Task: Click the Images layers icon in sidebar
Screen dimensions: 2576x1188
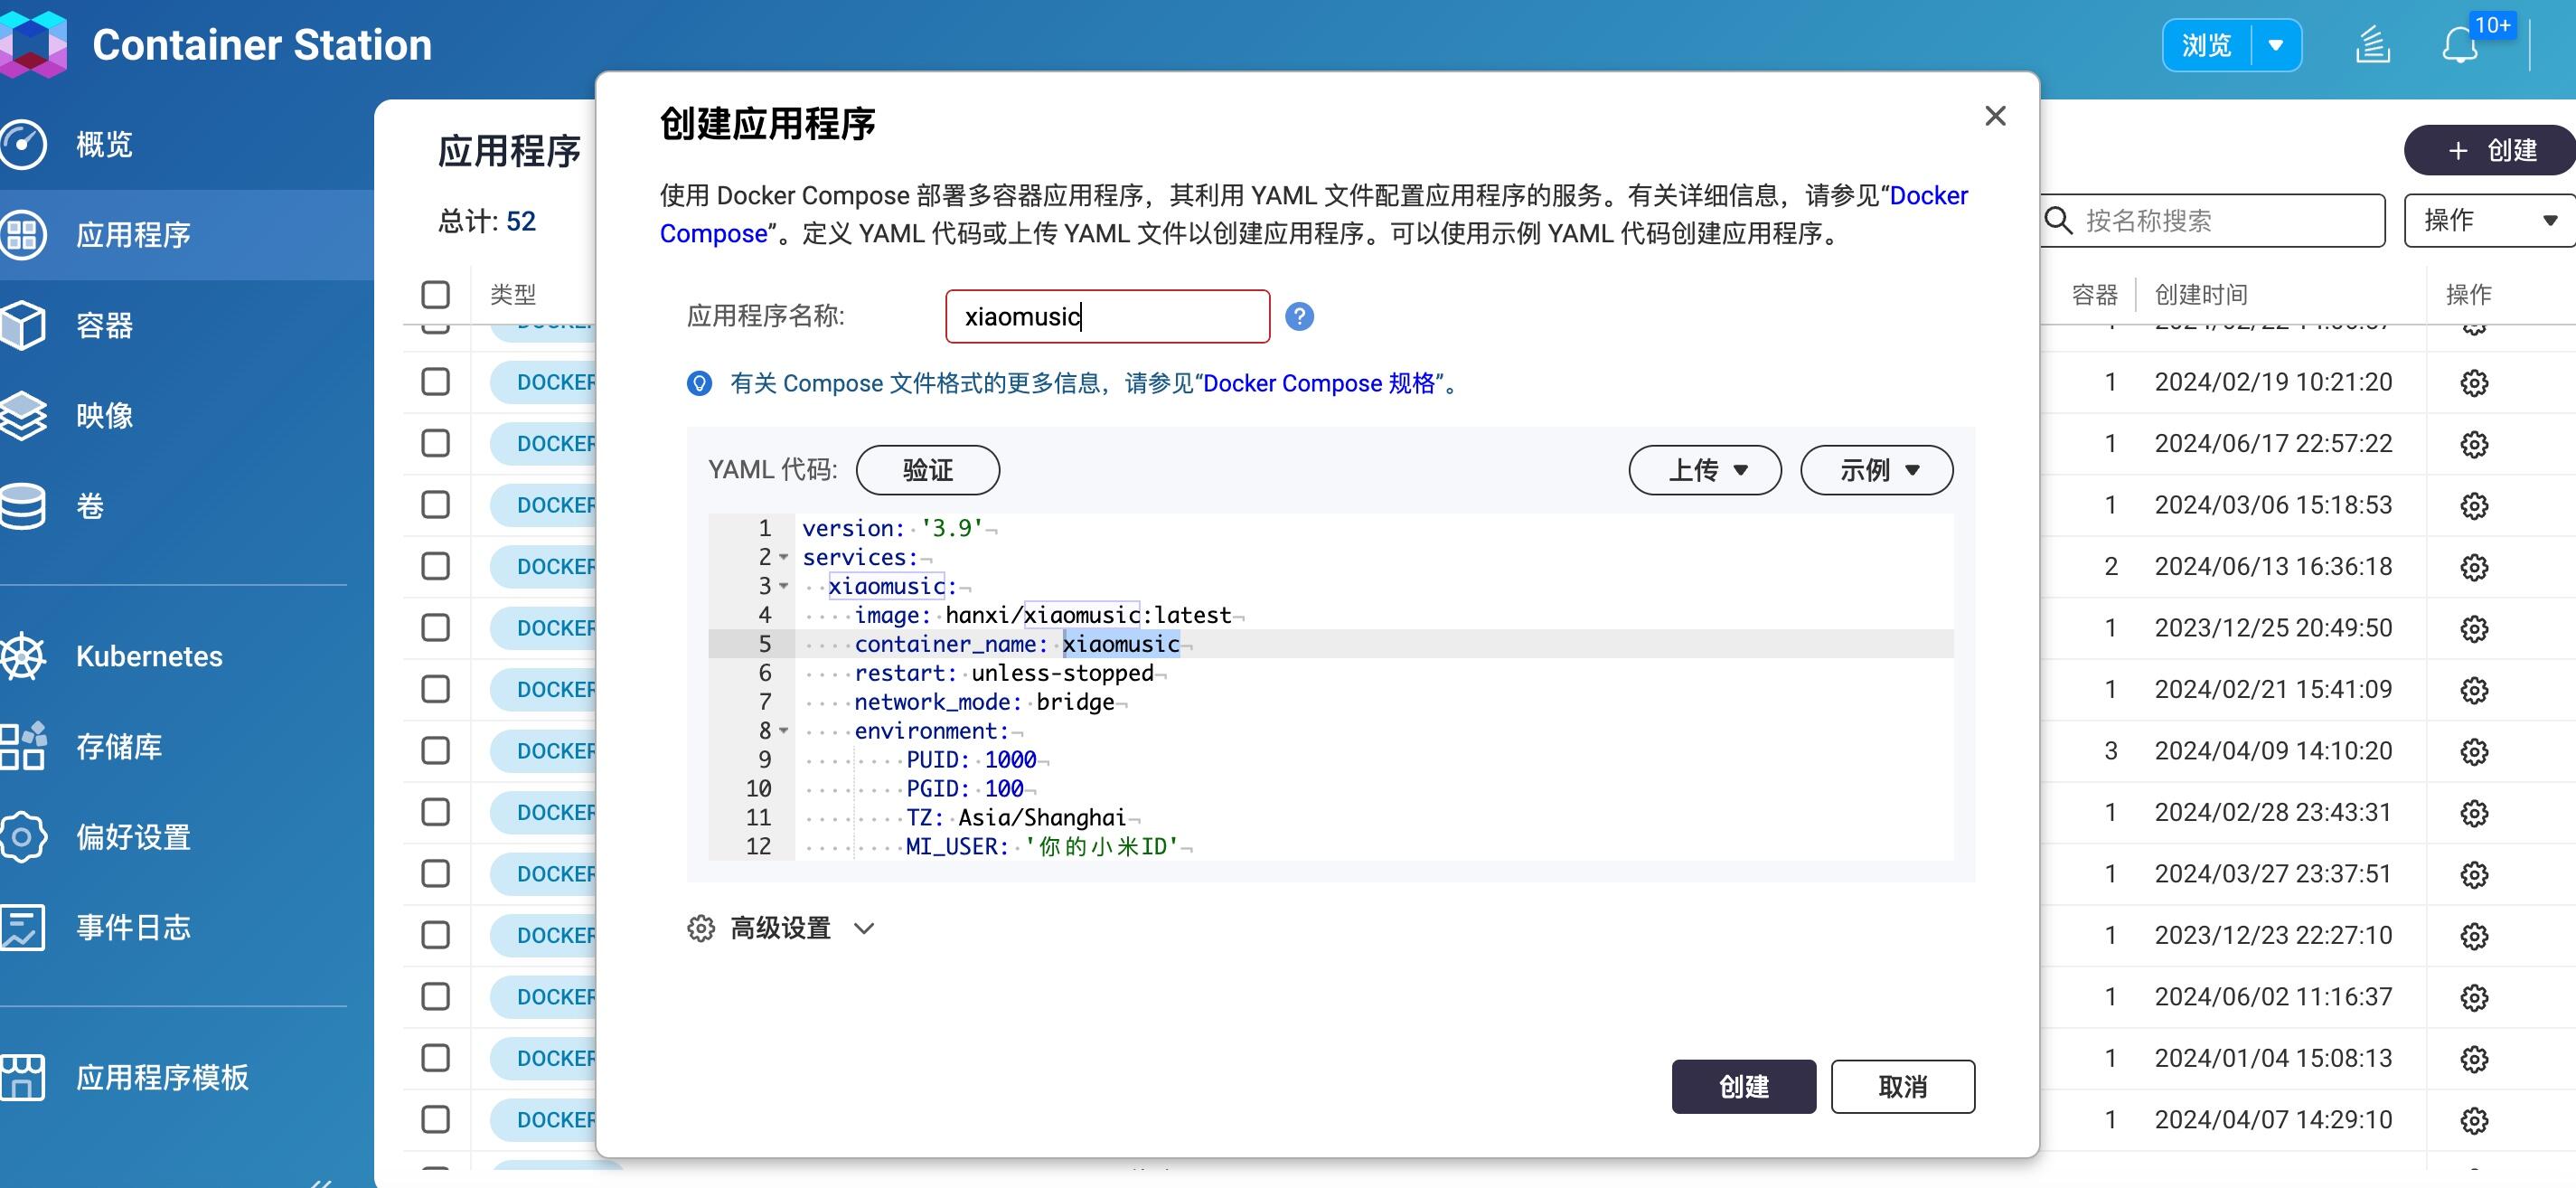Action: [x=22, y=415]
